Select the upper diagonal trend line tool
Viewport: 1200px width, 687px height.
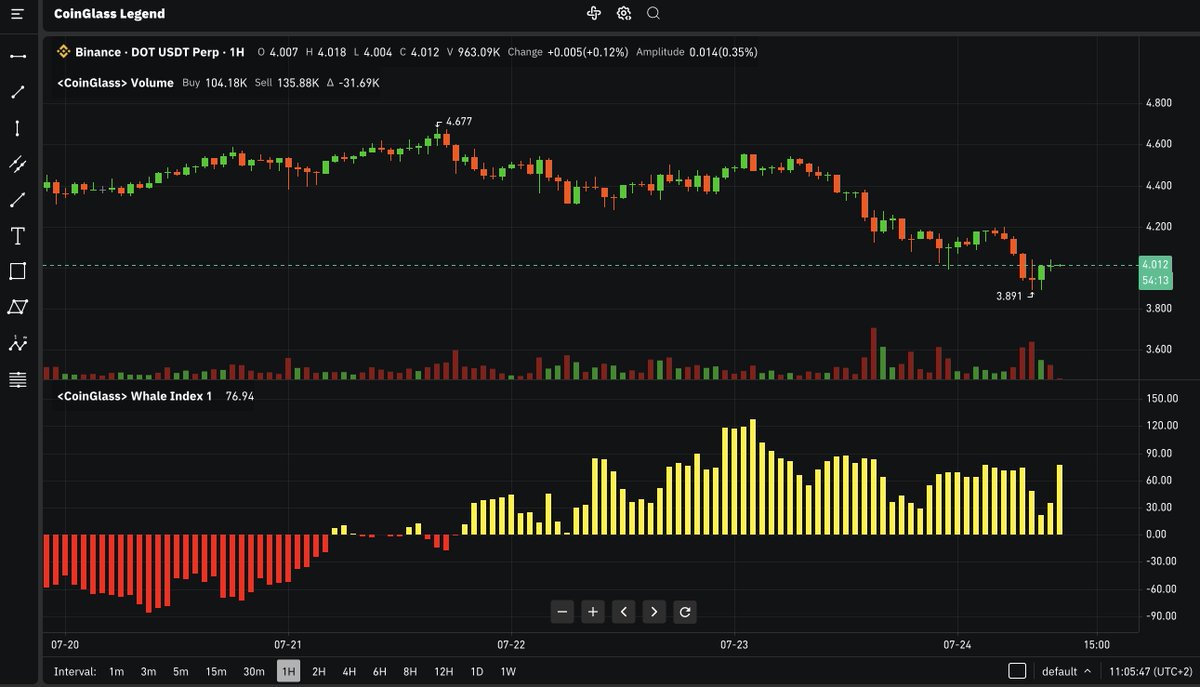click(x=18, y=92)
